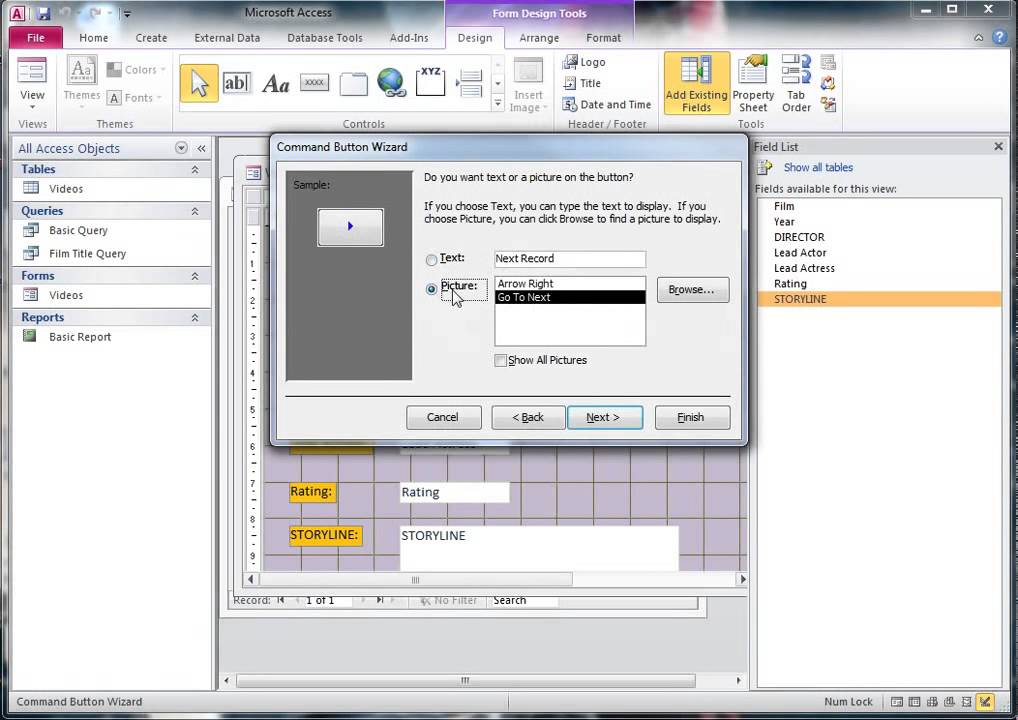The width and height of the screenshot is (1018, 720).
Task: Open the File tab
Action: tap(36, 38)
